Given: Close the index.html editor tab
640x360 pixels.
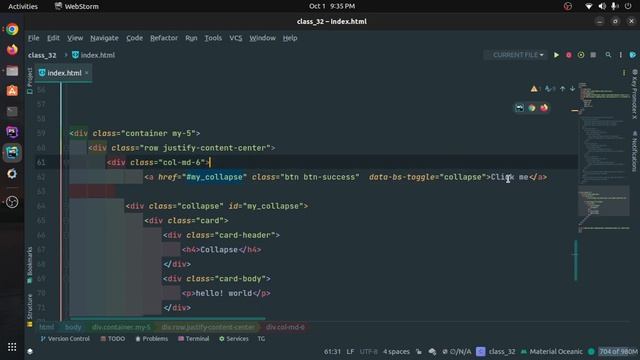Looking at the screenshot, I should 87,73.
